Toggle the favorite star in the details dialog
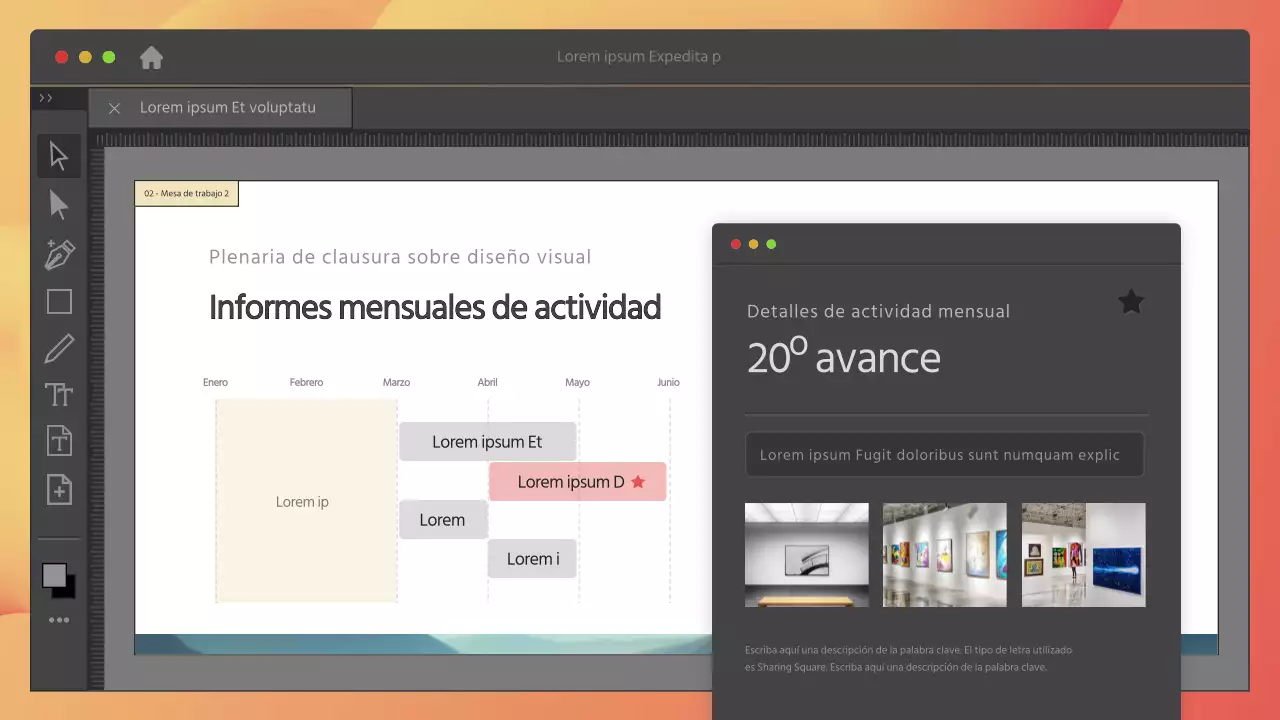 [1130, 301]
